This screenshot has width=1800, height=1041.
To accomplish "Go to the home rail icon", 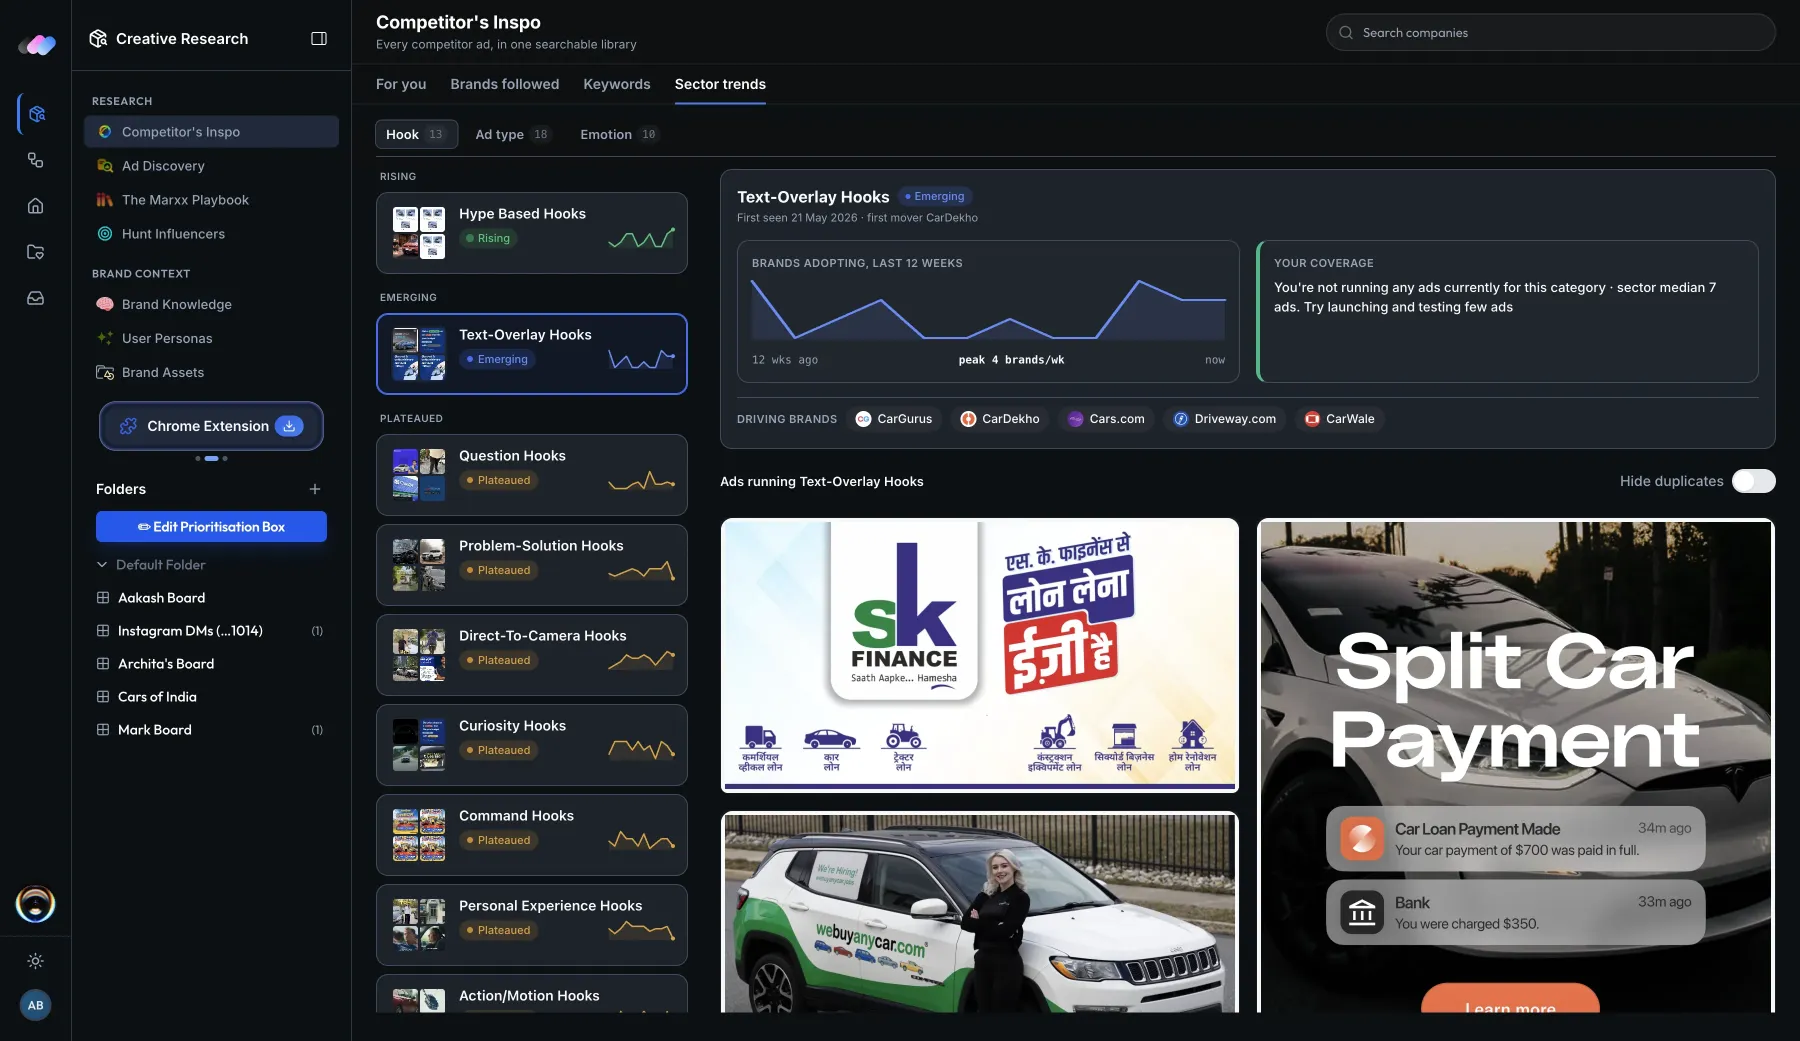I will click(36, 206).
